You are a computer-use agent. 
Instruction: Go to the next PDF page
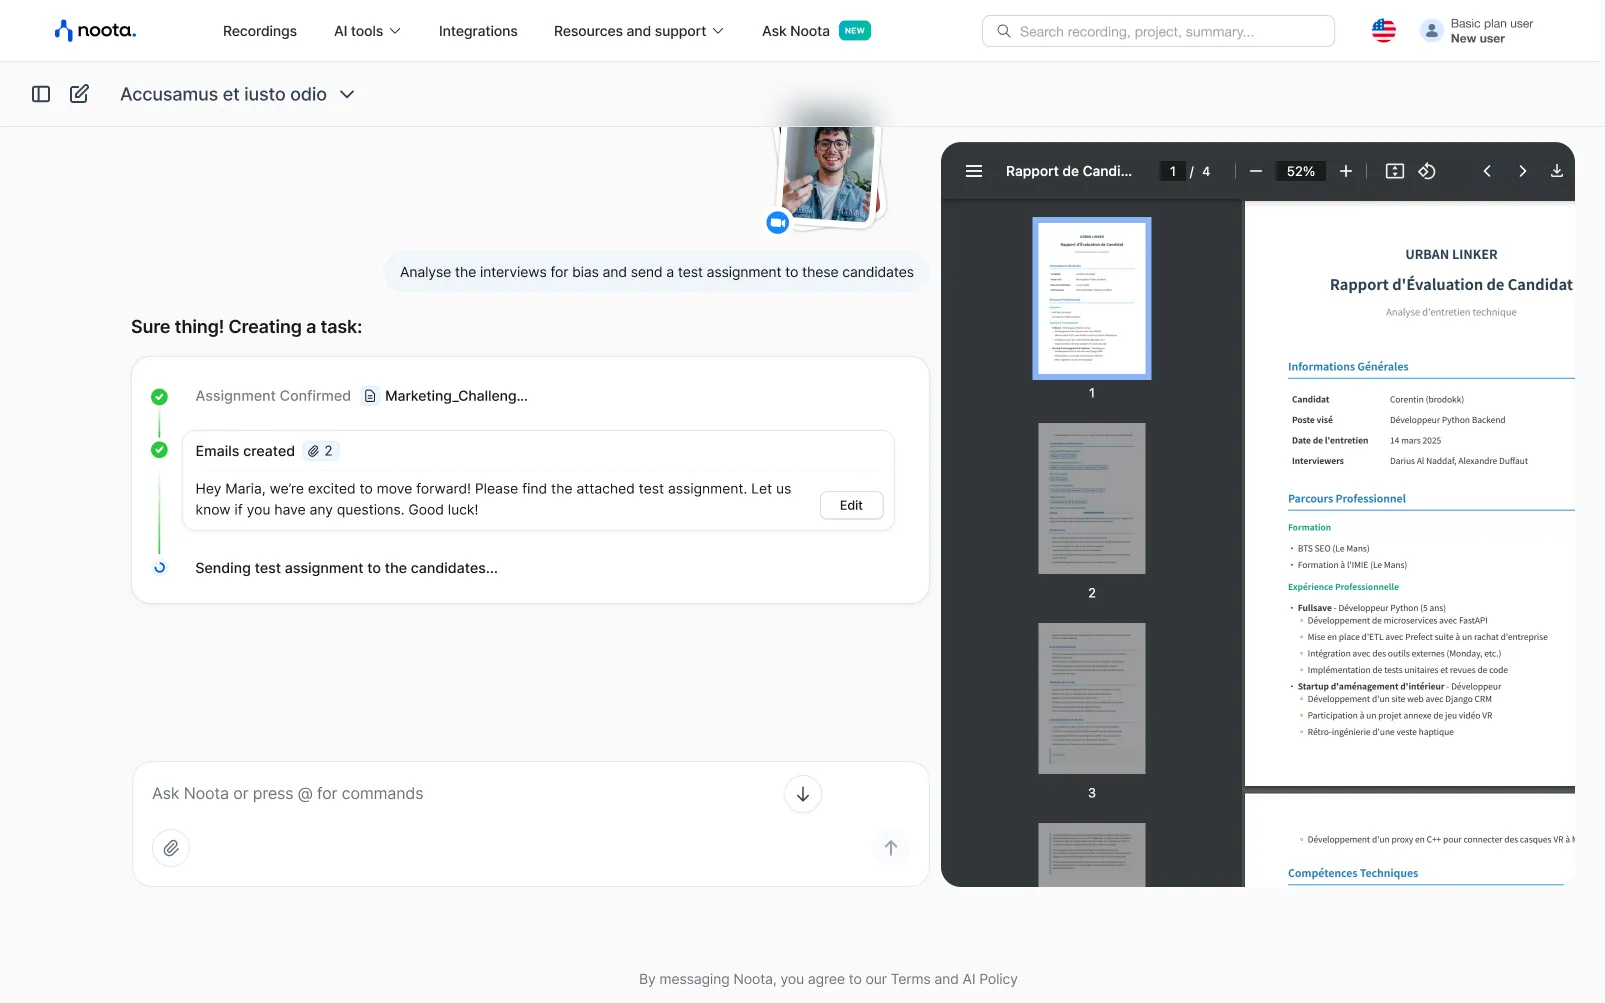1522,171
